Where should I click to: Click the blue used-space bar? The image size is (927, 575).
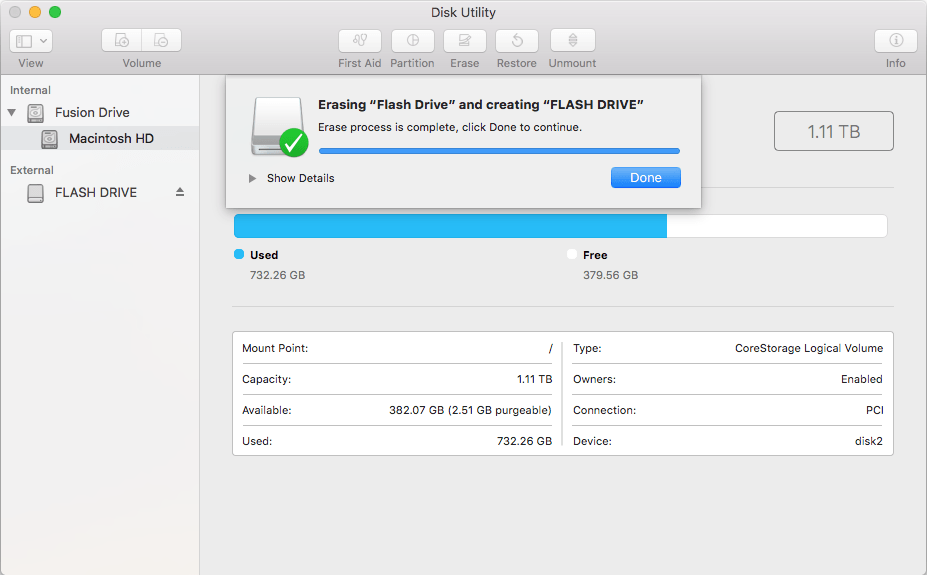(450, 226)
